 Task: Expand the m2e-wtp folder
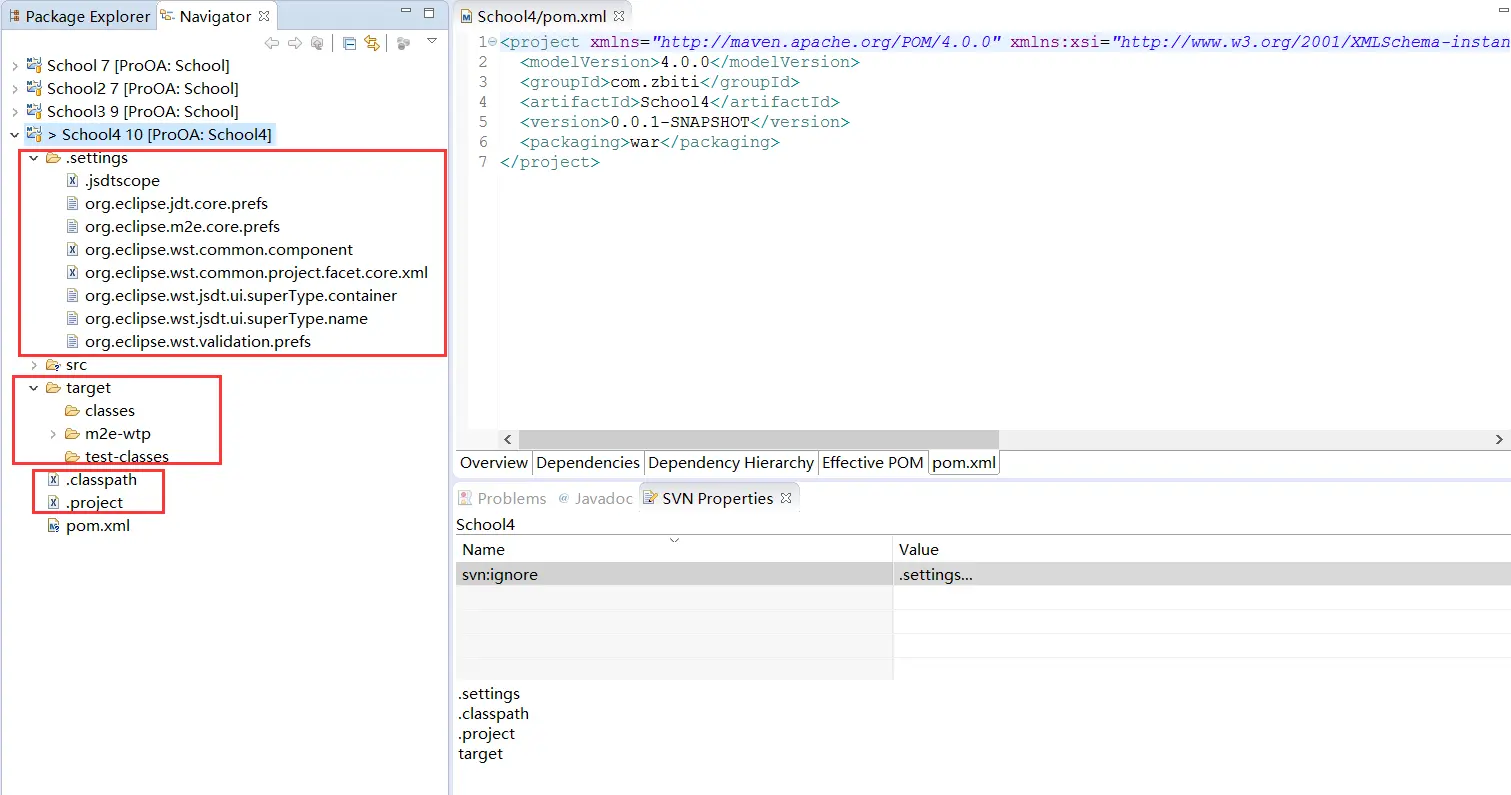[x=52, y=434]
